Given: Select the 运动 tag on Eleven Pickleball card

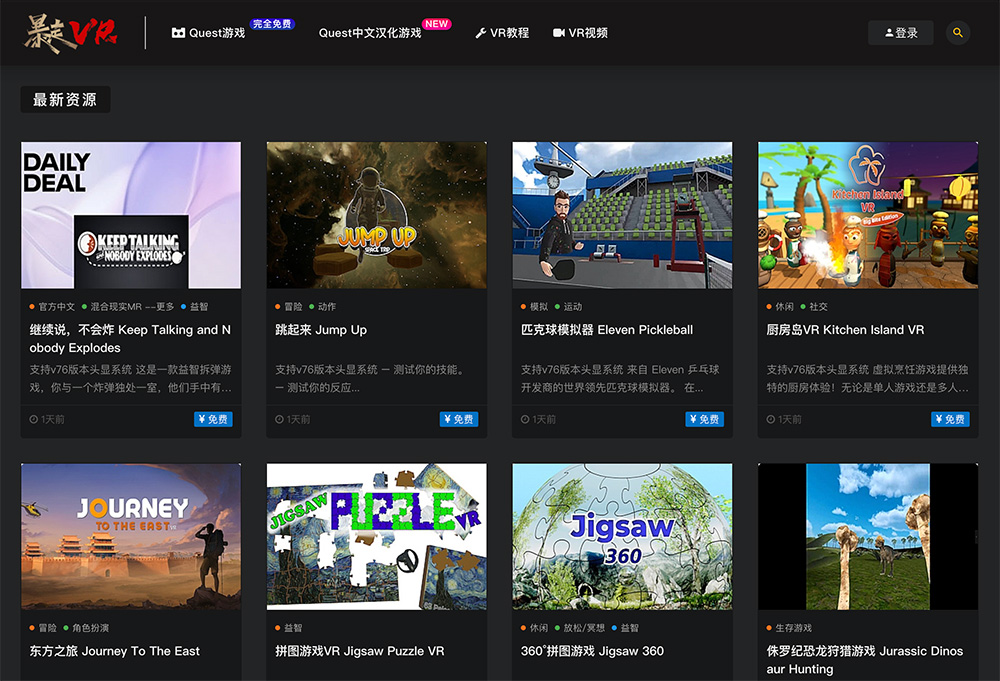Looking at the screenshot, I should point(568,307).
